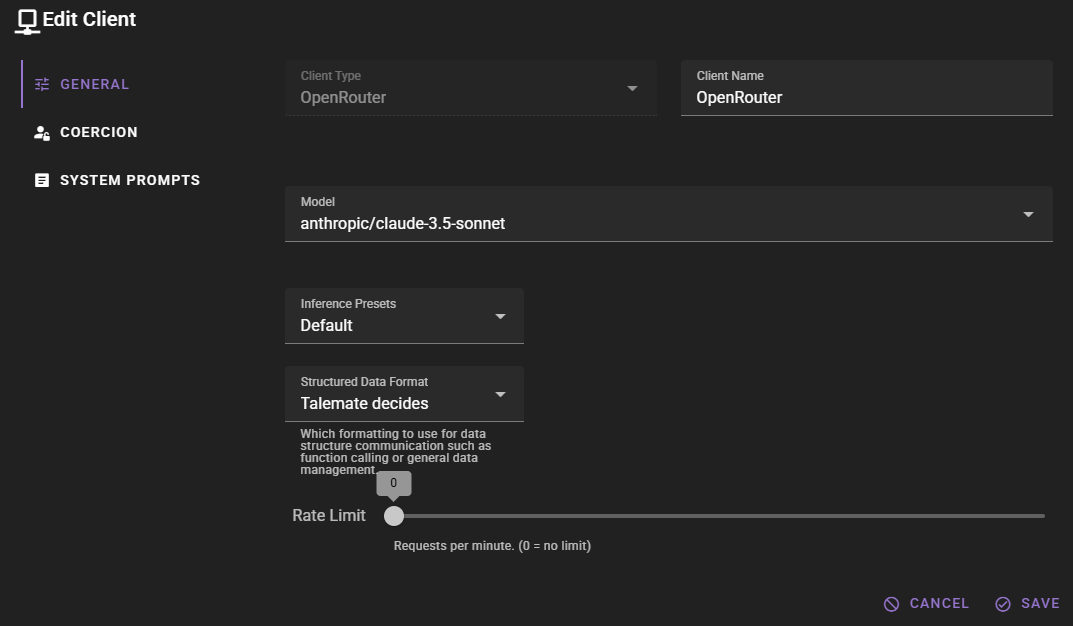Click the 'Which formatting to use' help text
The width and height of the screenshot is (1073, 626).
tap(396, 452)
